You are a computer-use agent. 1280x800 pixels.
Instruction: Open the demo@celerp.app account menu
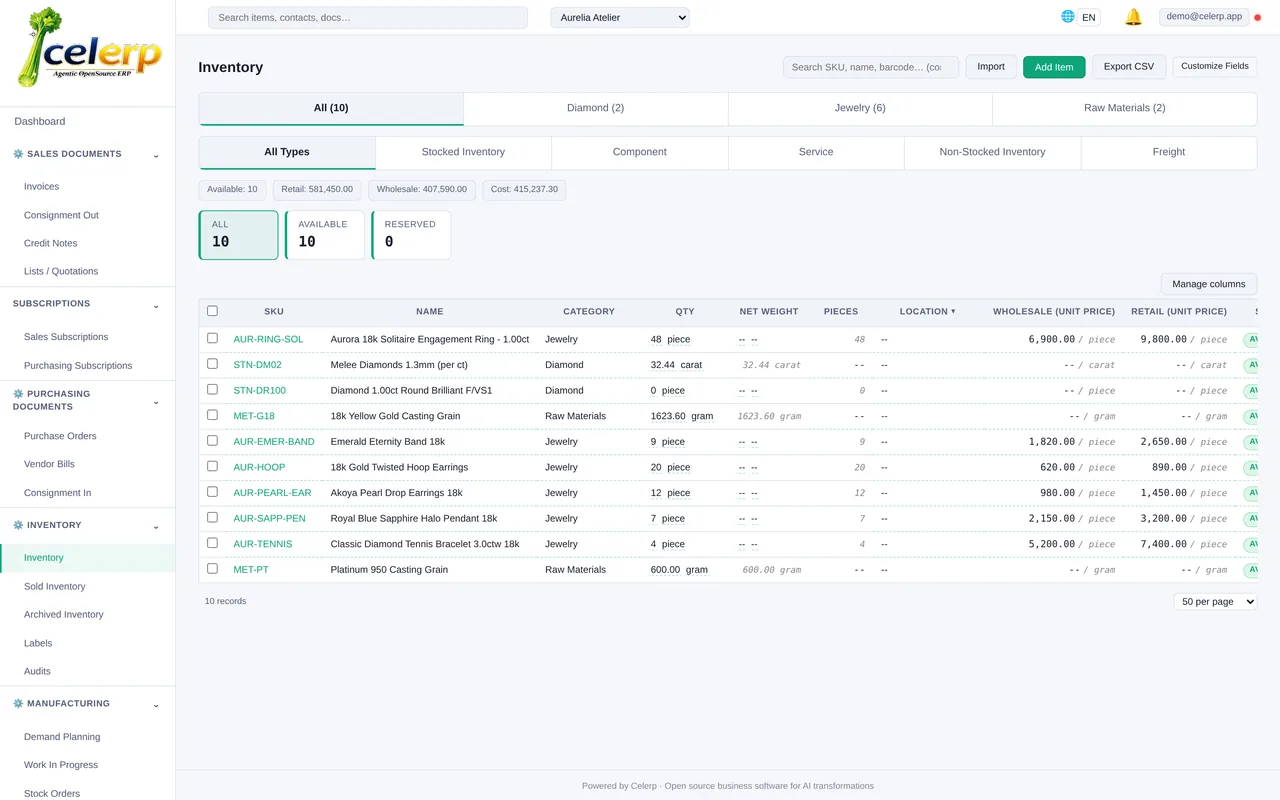(1204, 17)
